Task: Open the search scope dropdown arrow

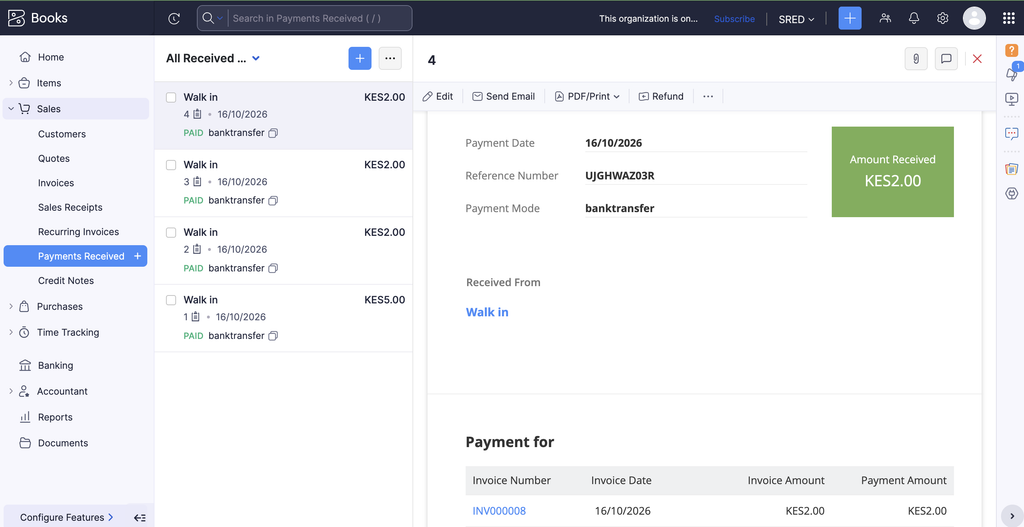Action: coord(220,18)
